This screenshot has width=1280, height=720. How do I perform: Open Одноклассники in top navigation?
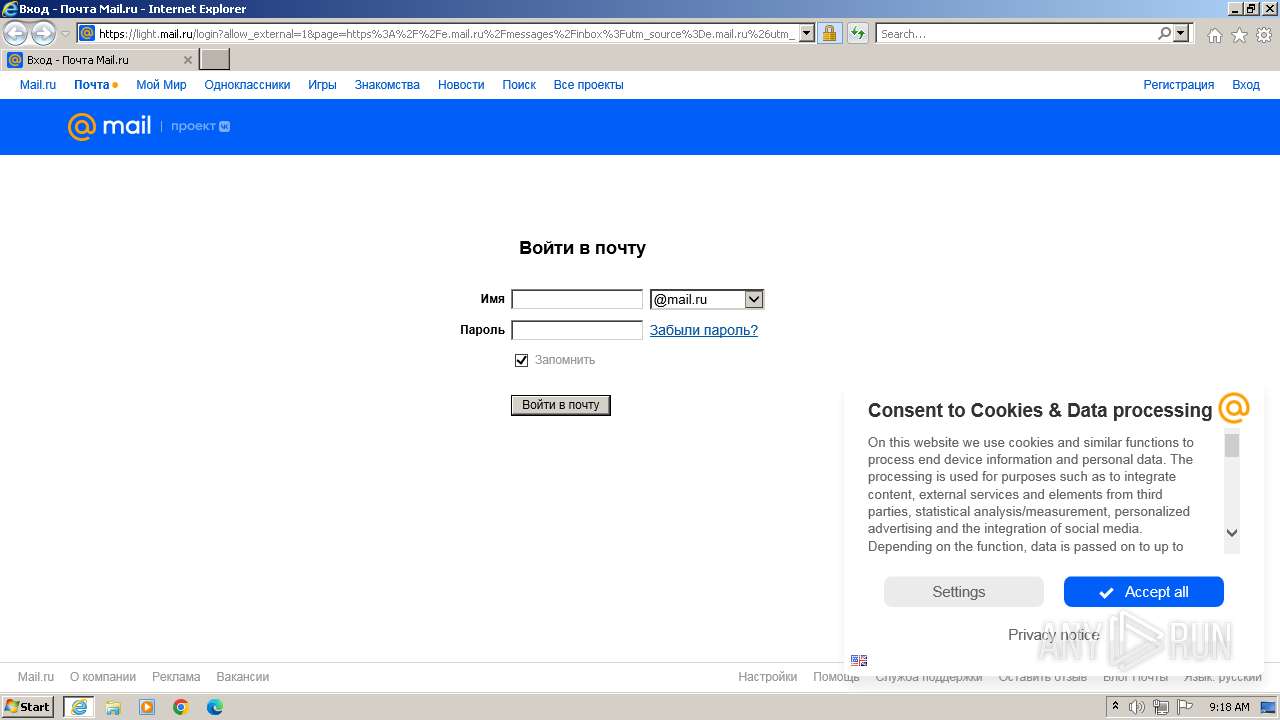(247, 85)
